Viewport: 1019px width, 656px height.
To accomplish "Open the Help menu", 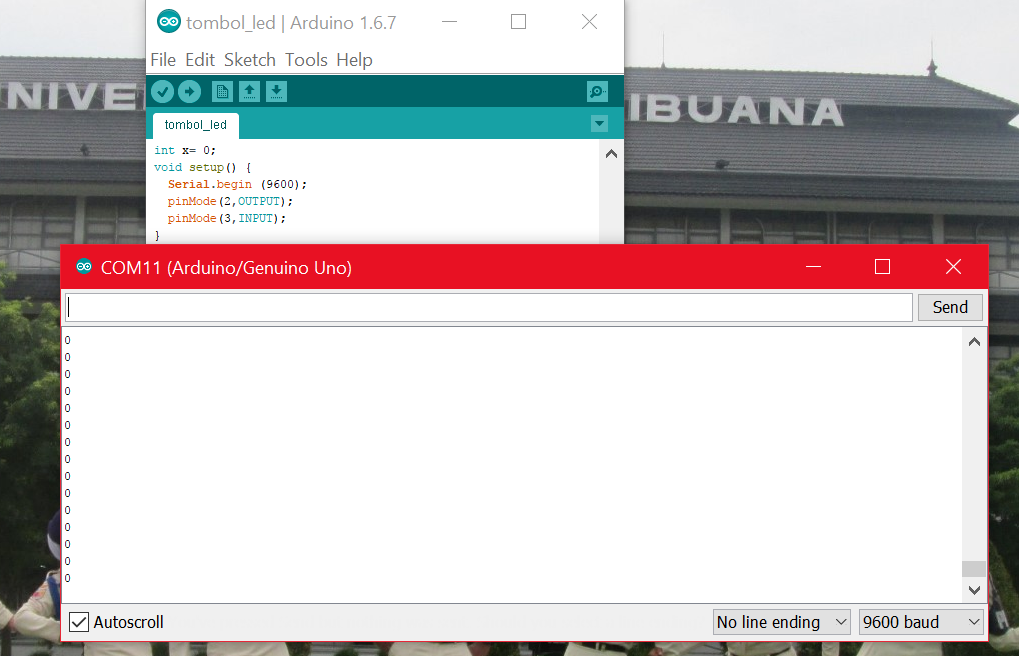I will pos(354,60).
